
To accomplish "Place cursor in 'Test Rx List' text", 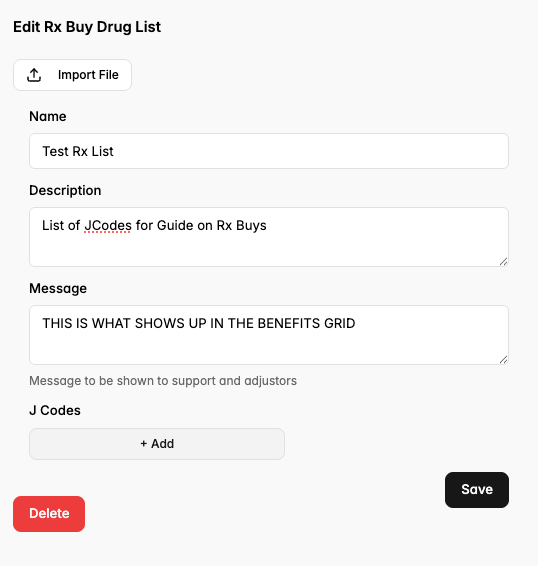I will point(78,151).
